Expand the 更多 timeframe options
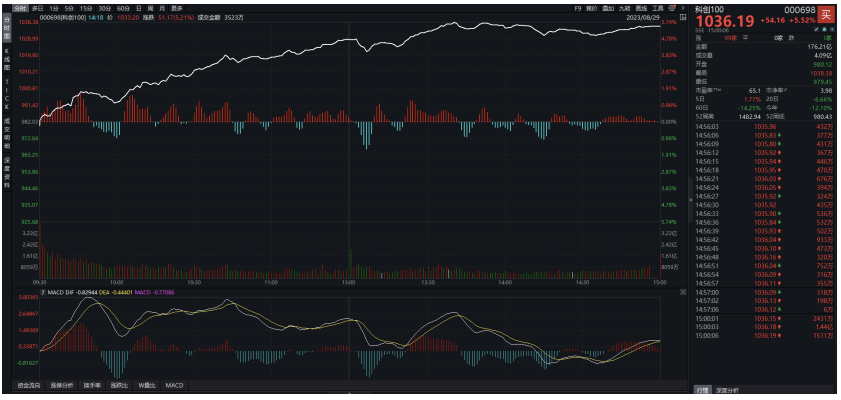841x400 pixels. (x=177, y=7)
